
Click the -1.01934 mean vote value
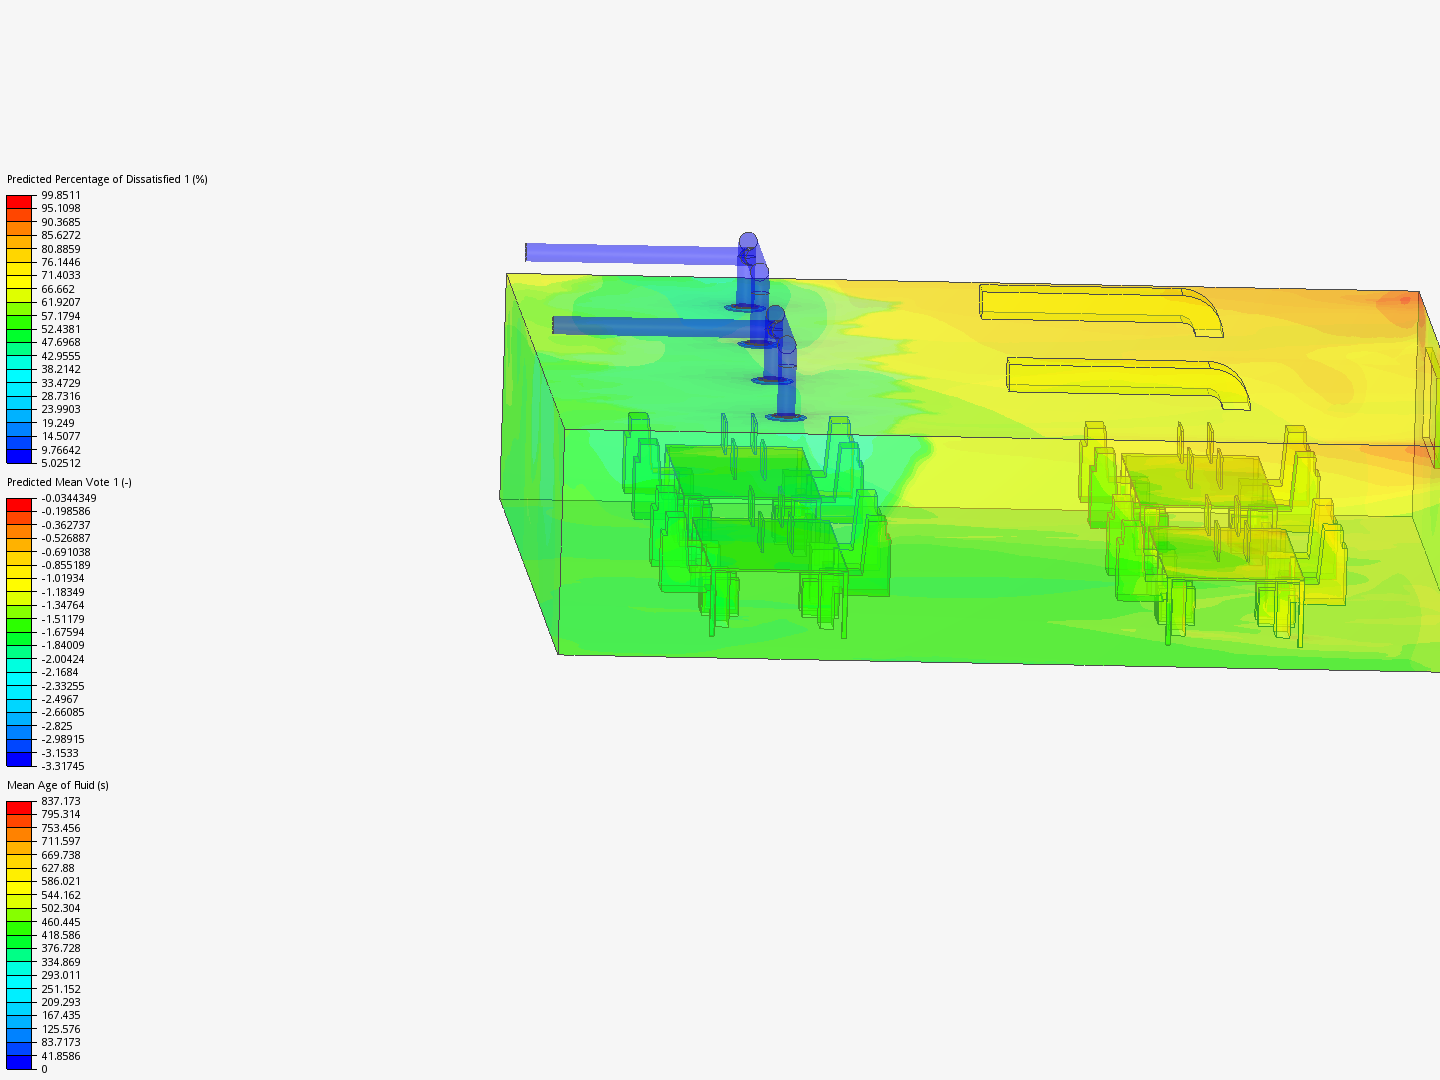click(x=63, y=578)
